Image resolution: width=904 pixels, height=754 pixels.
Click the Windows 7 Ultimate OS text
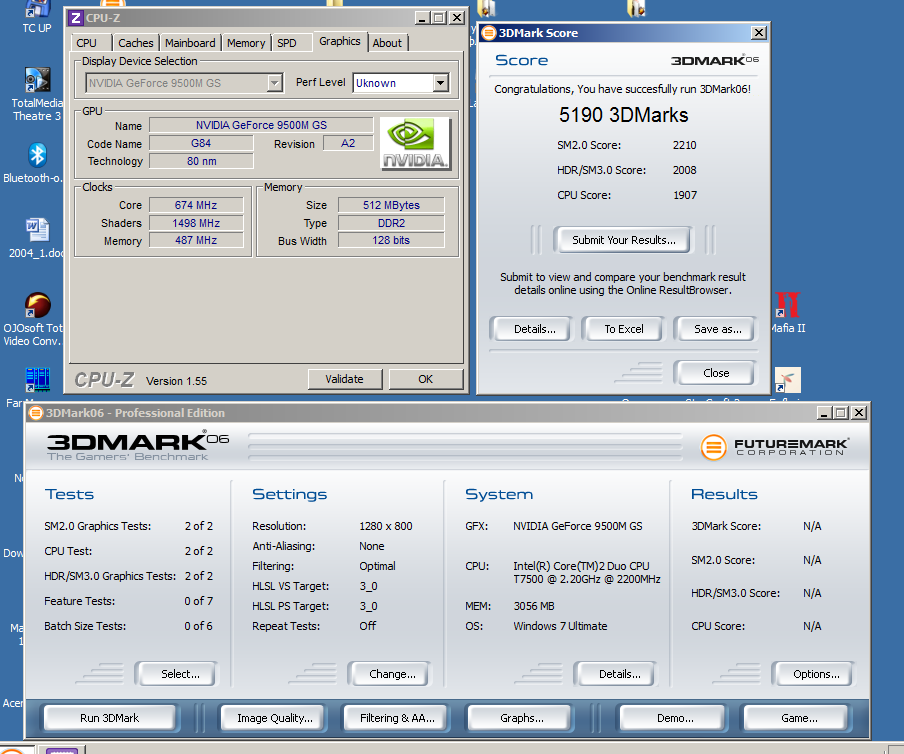tap(560, 626)
